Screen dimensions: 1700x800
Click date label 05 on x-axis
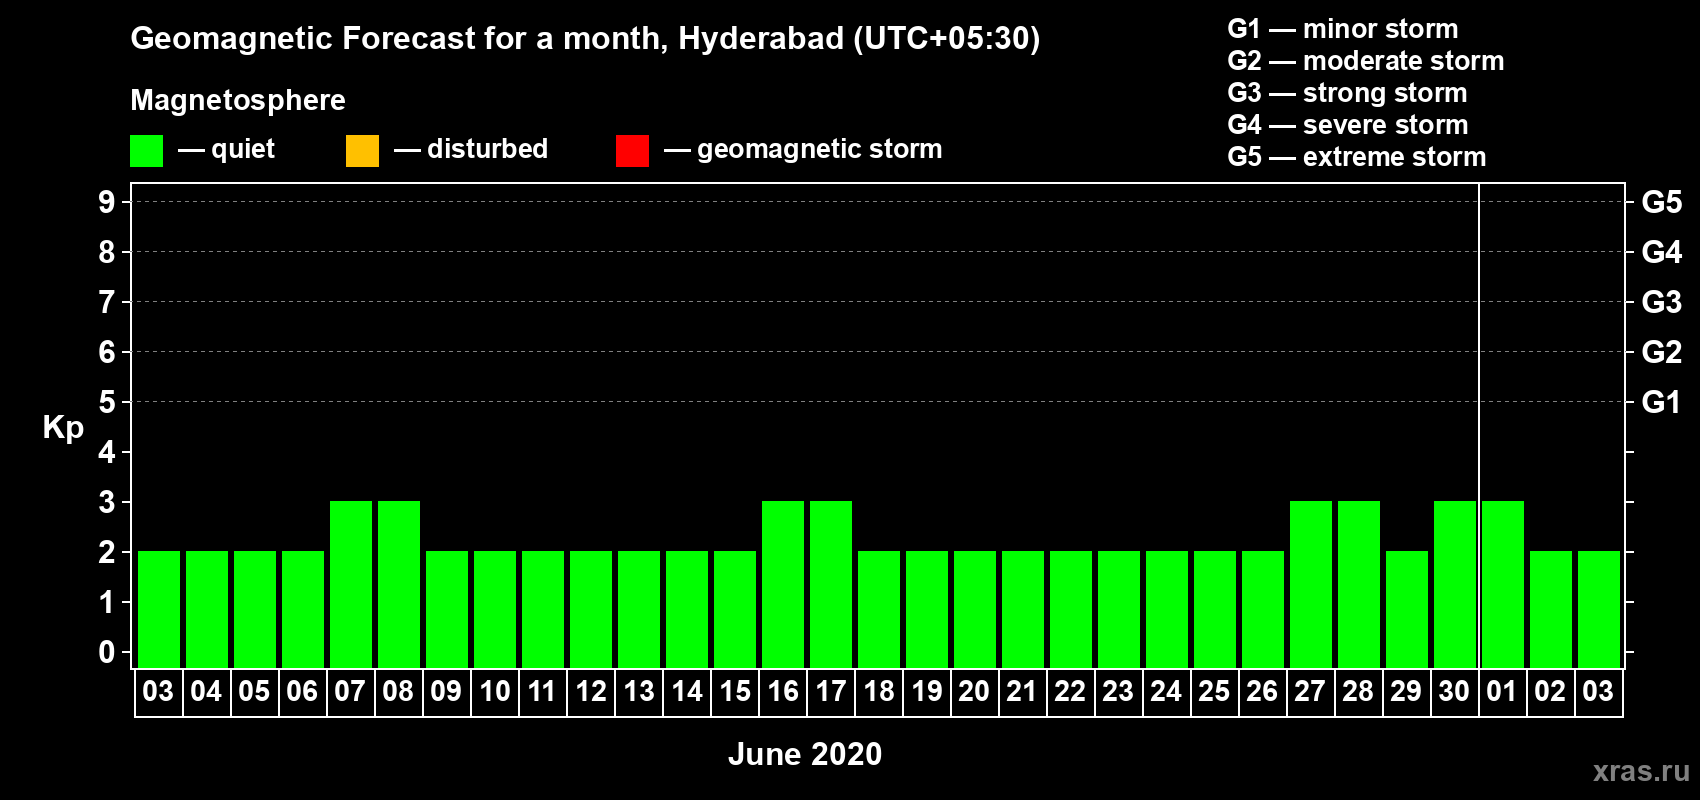click(254, 692)
